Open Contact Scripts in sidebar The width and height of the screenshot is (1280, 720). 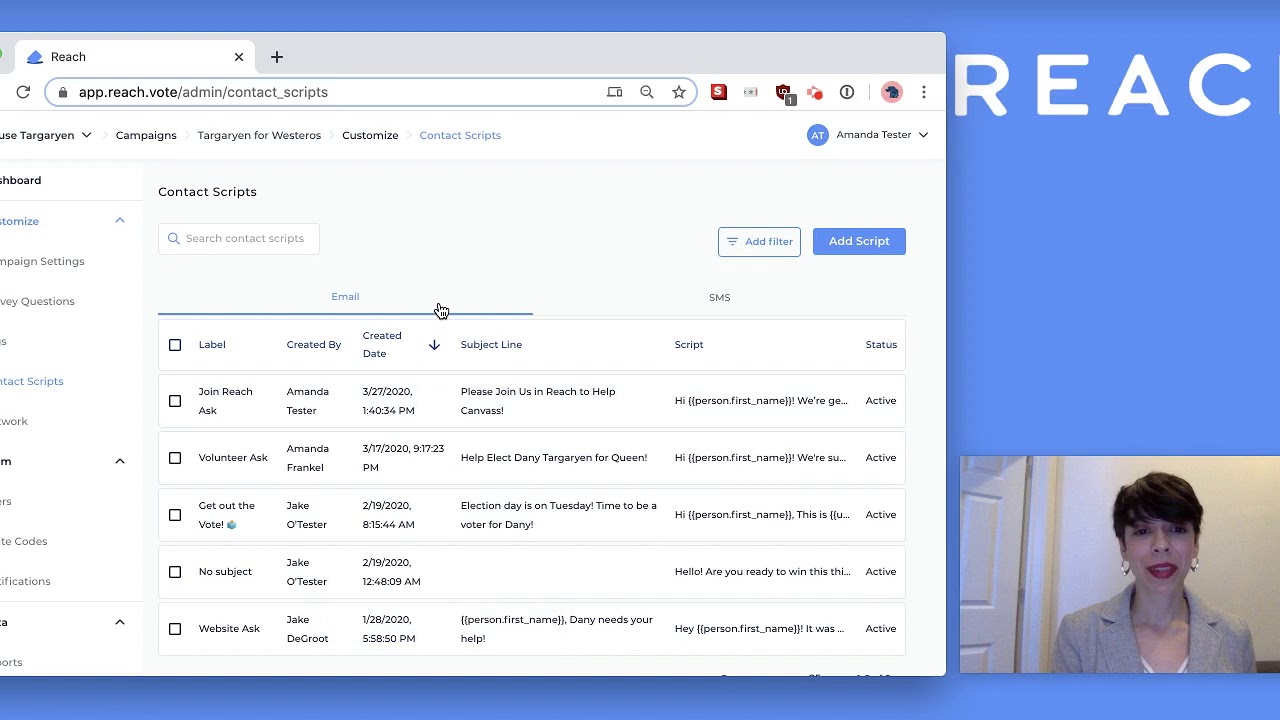31,381
